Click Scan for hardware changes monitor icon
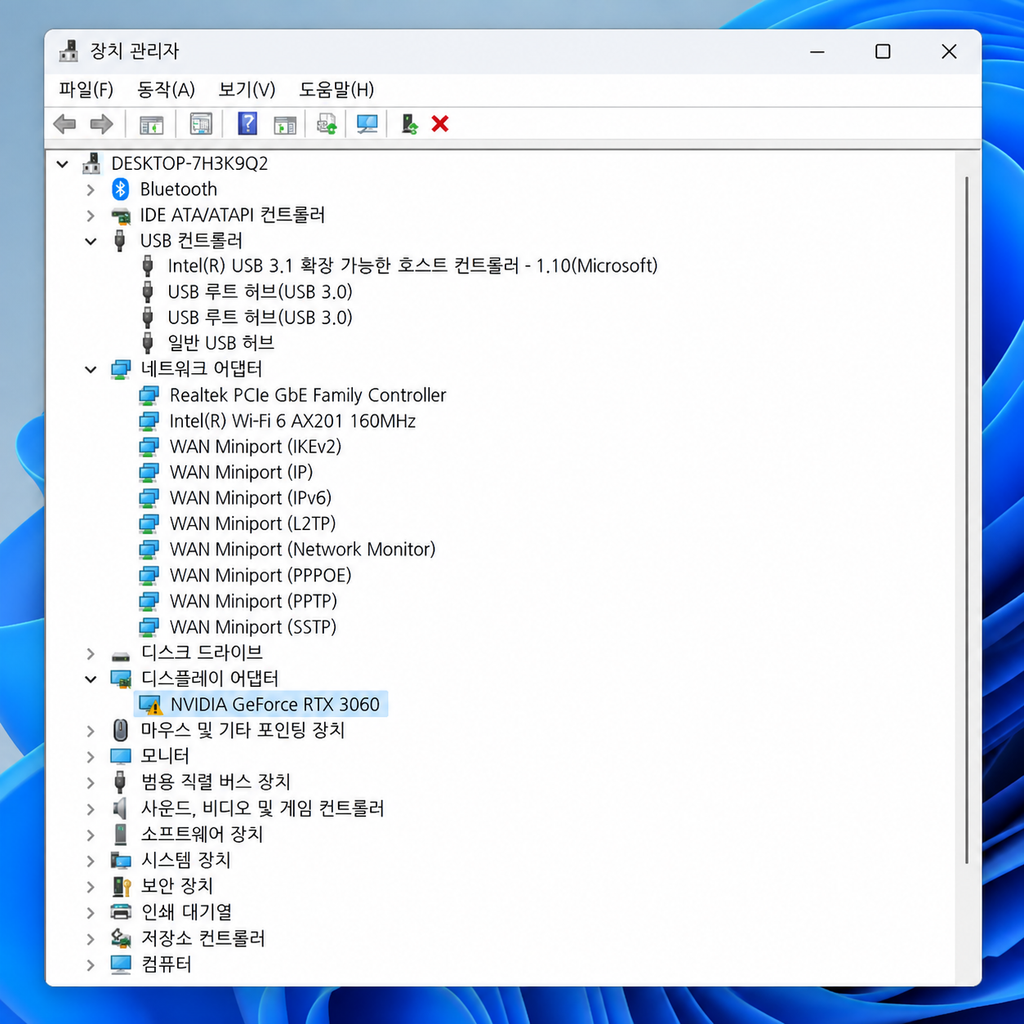1024x1024 pixels. (367, 123)
